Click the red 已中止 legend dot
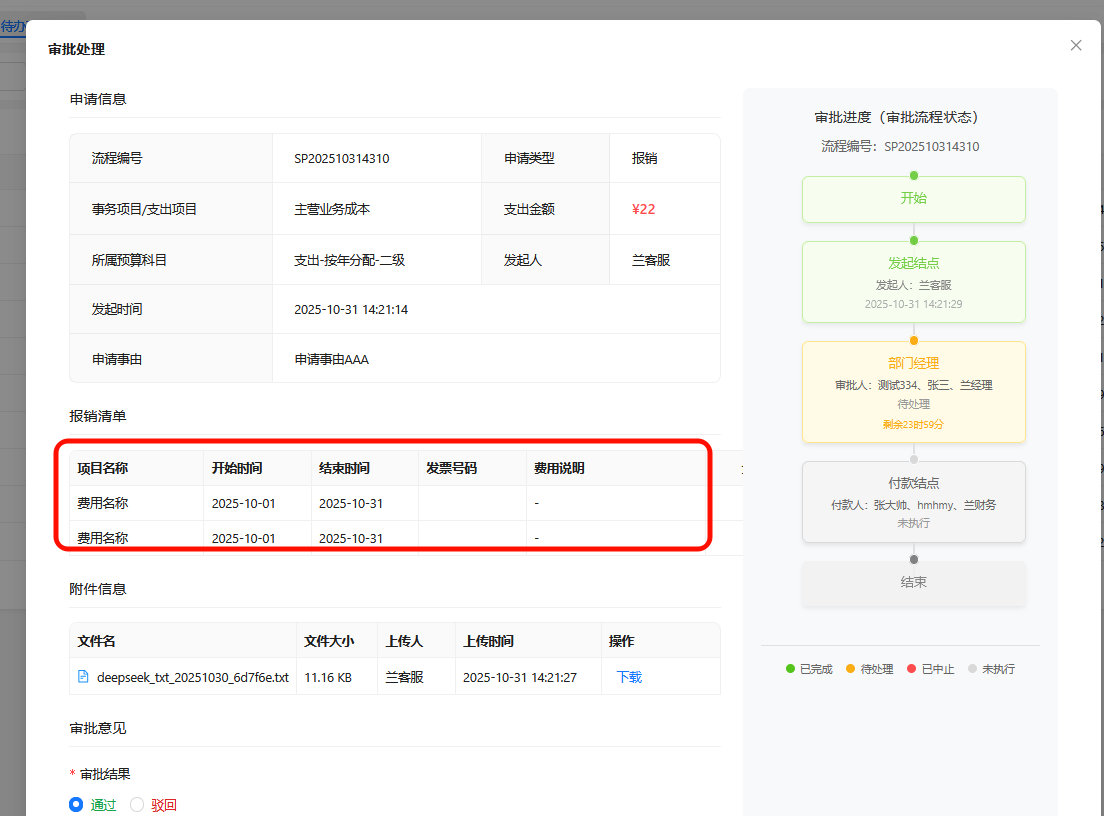1104x816 pixels. (x=911, y=669)
